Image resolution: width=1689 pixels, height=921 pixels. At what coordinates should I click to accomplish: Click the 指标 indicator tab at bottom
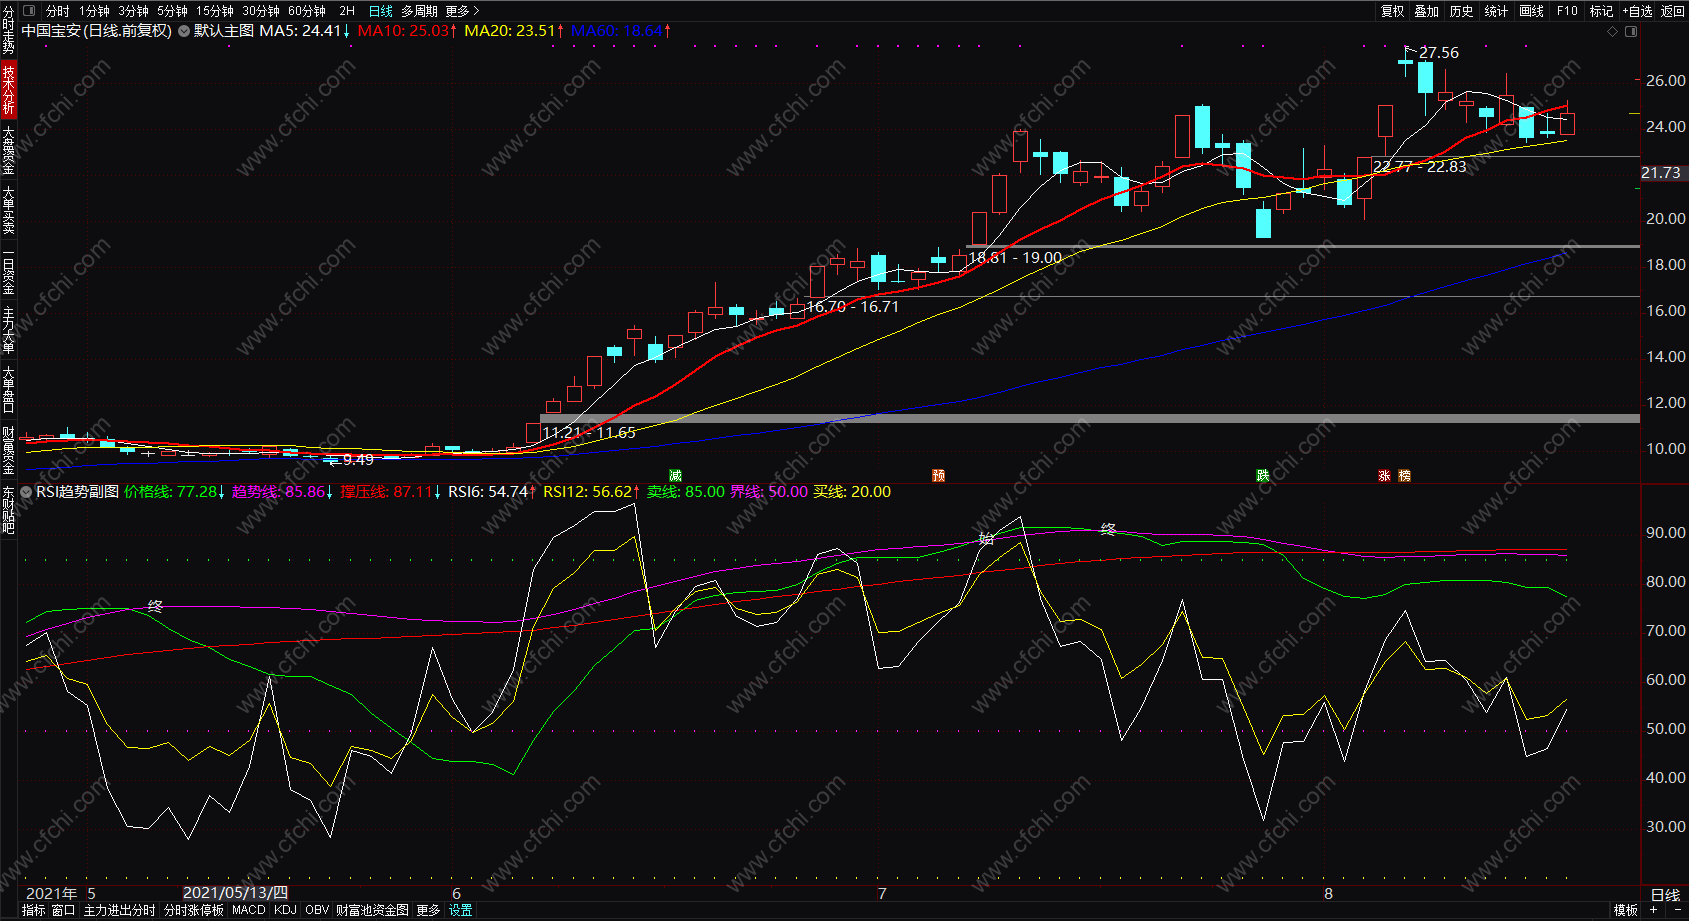tap(33, 911)
